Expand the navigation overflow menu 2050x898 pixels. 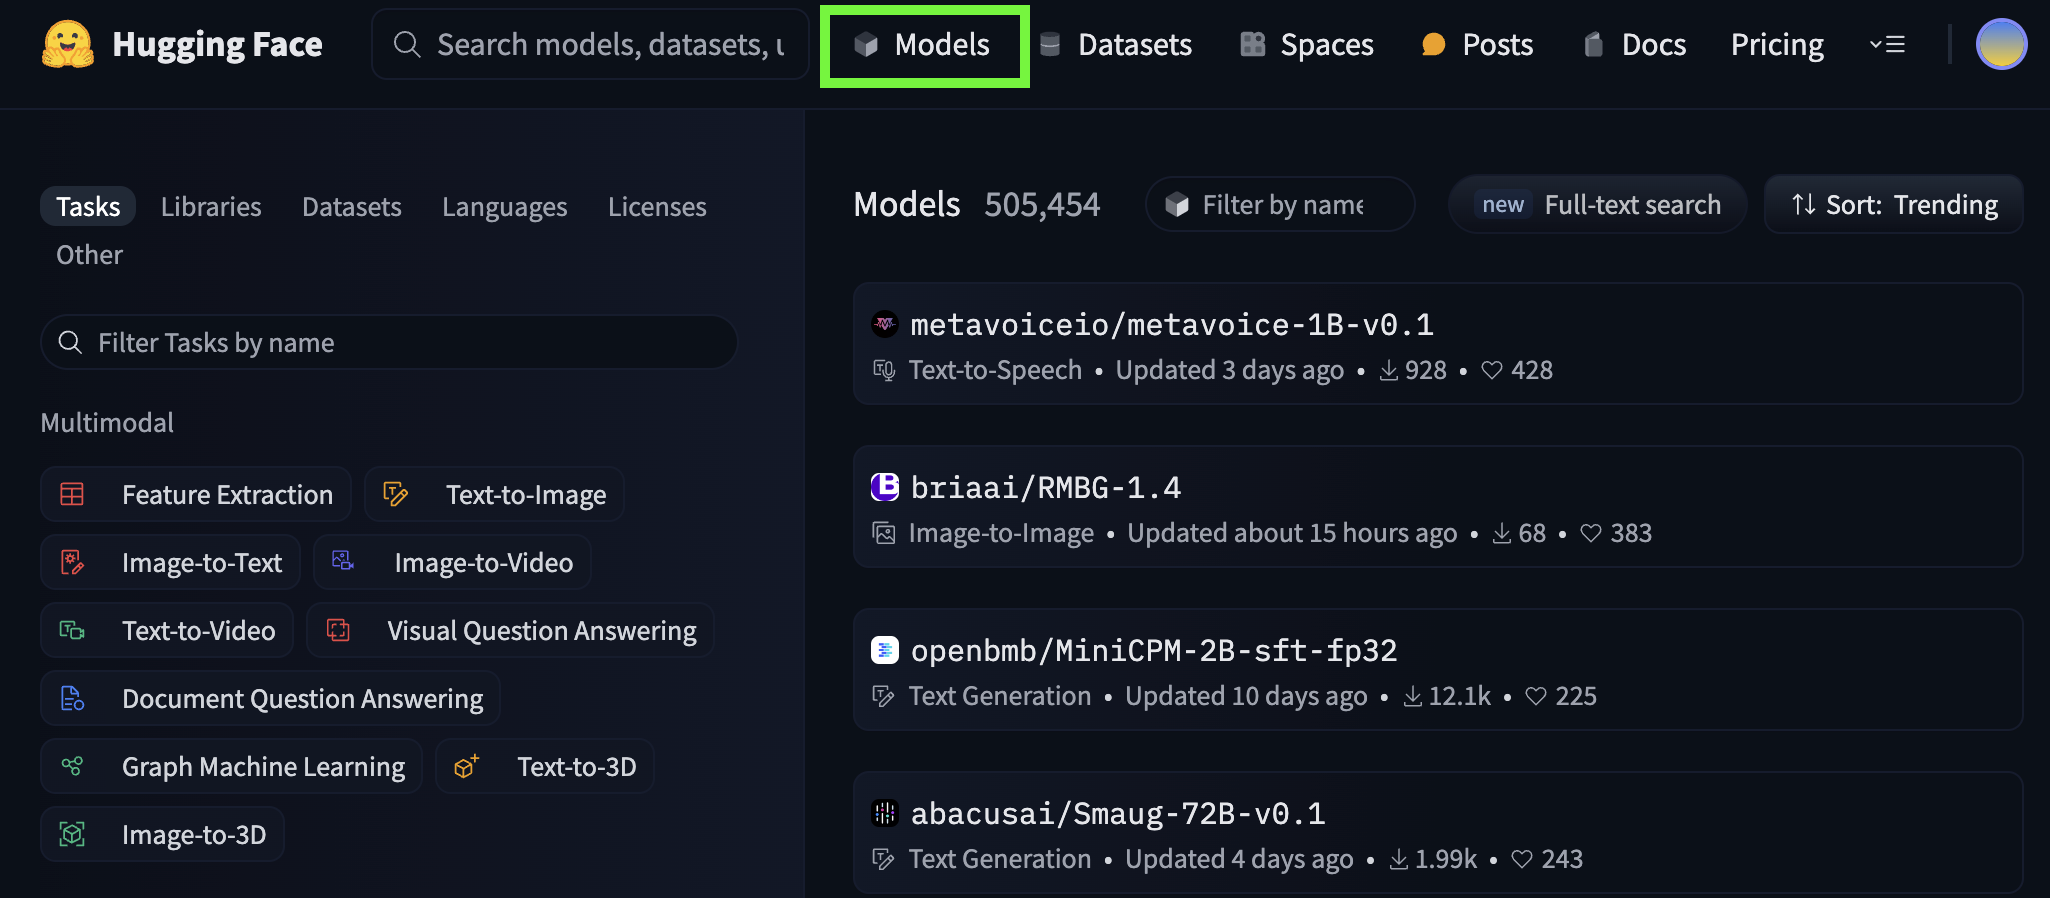click(x=1887, y=45)
